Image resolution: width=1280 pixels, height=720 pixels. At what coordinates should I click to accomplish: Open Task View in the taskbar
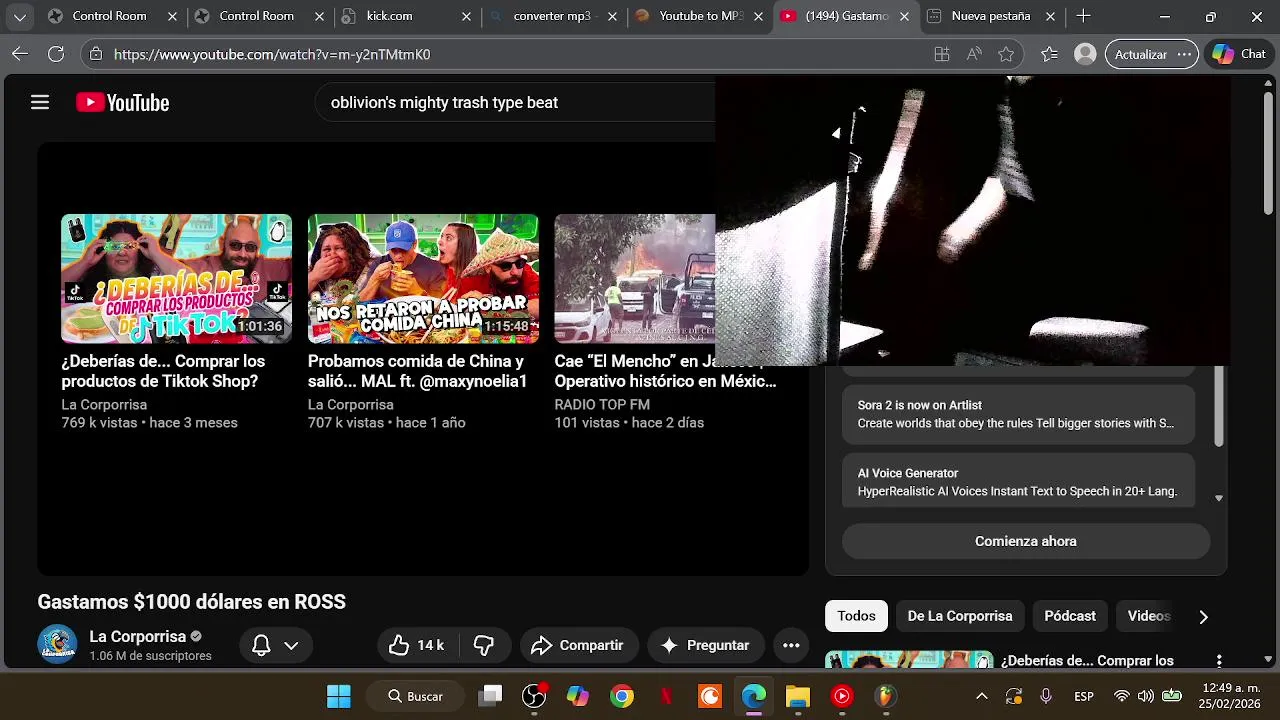[490, 696]
